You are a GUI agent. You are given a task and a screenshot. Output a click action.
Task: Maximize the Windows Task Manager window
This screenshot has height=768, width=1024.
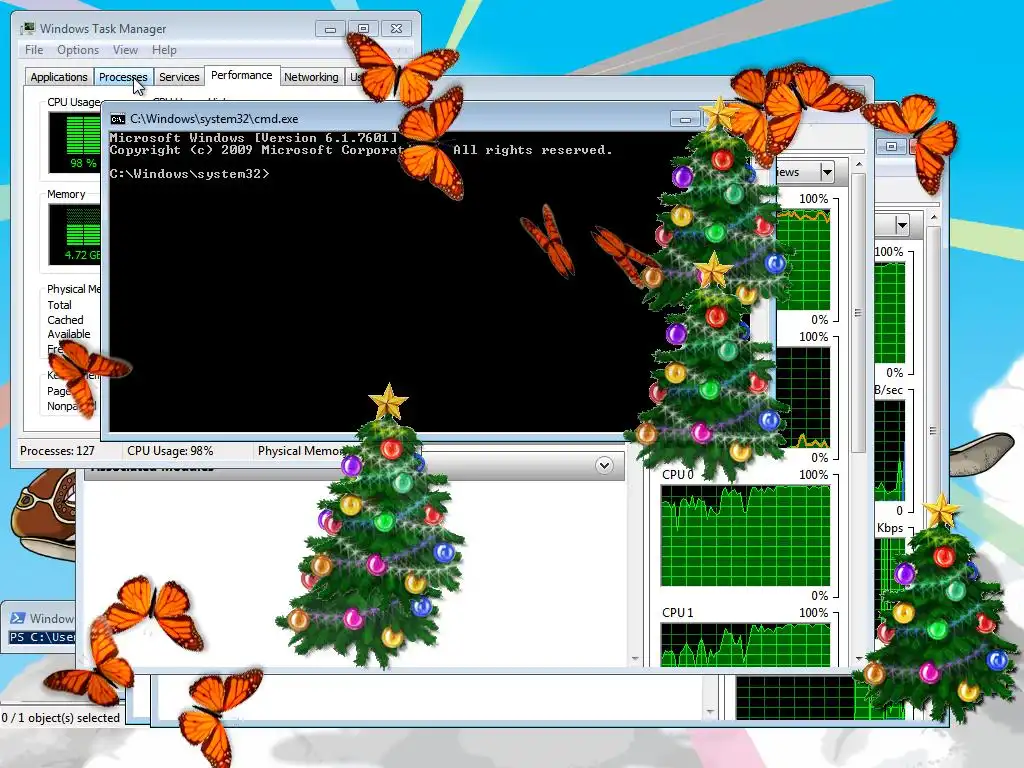click(363, 29)
